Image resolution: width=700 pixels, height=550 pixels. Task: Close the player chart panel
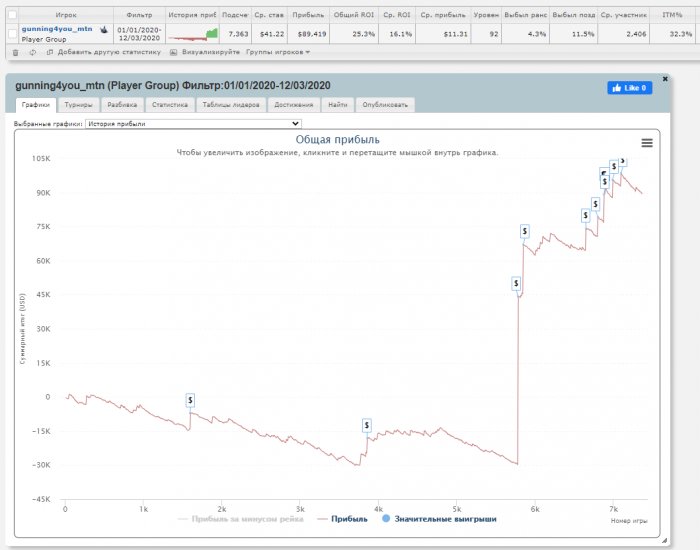tap(666, 78)
